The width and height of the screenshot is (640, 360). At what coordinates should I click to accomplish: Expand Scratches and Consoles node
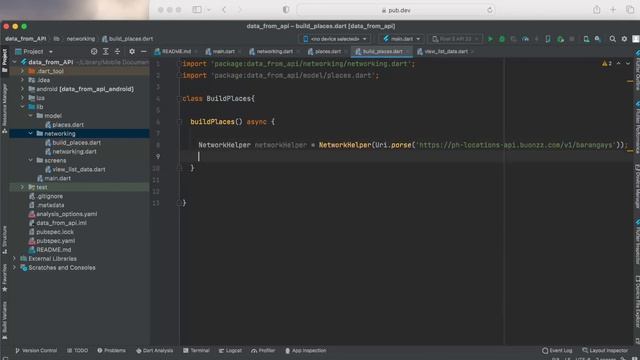(15, 267)
